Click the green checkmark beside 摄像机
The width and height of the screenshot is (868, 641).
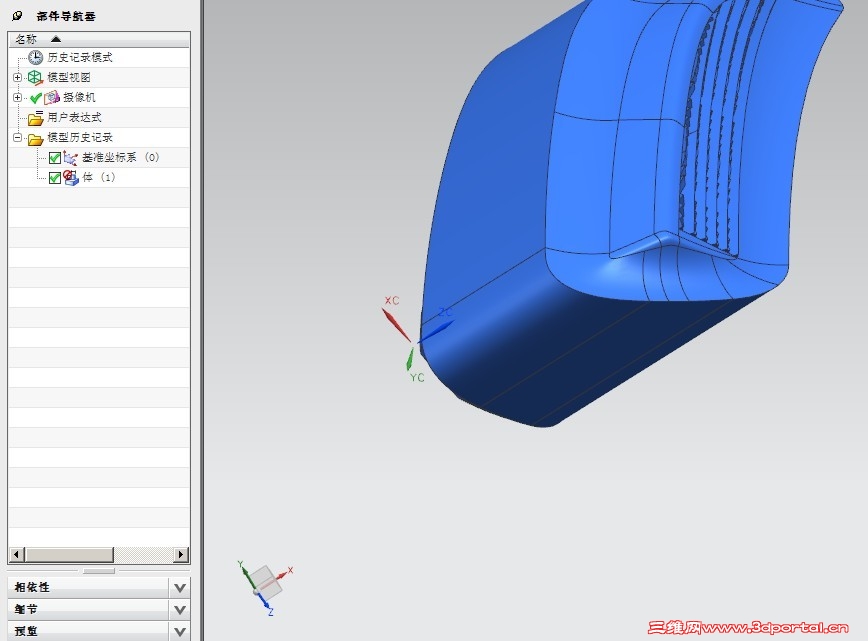pyautogui.click(x=36, y=98)
